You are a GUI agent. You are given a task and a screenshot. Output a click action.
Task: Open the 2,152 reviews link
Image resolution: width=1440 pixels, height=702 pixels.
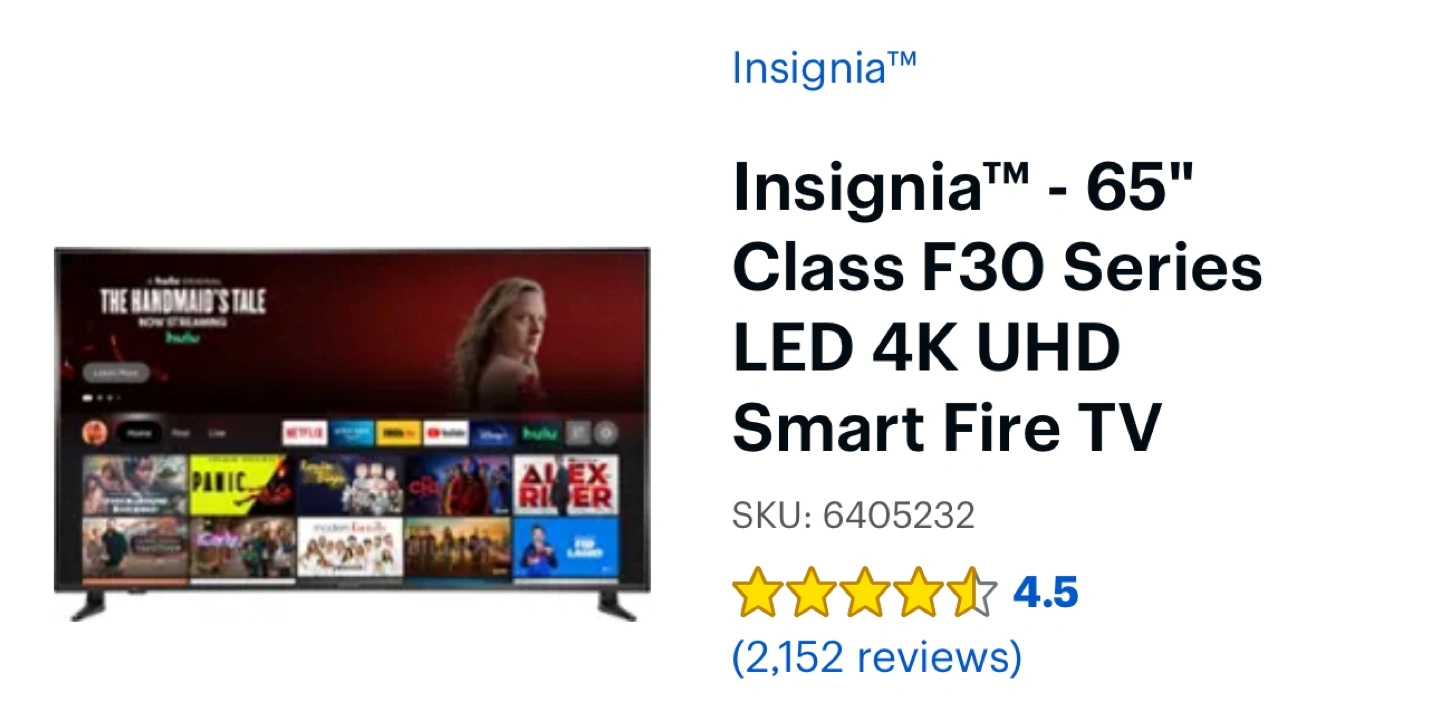coord(877,658)
